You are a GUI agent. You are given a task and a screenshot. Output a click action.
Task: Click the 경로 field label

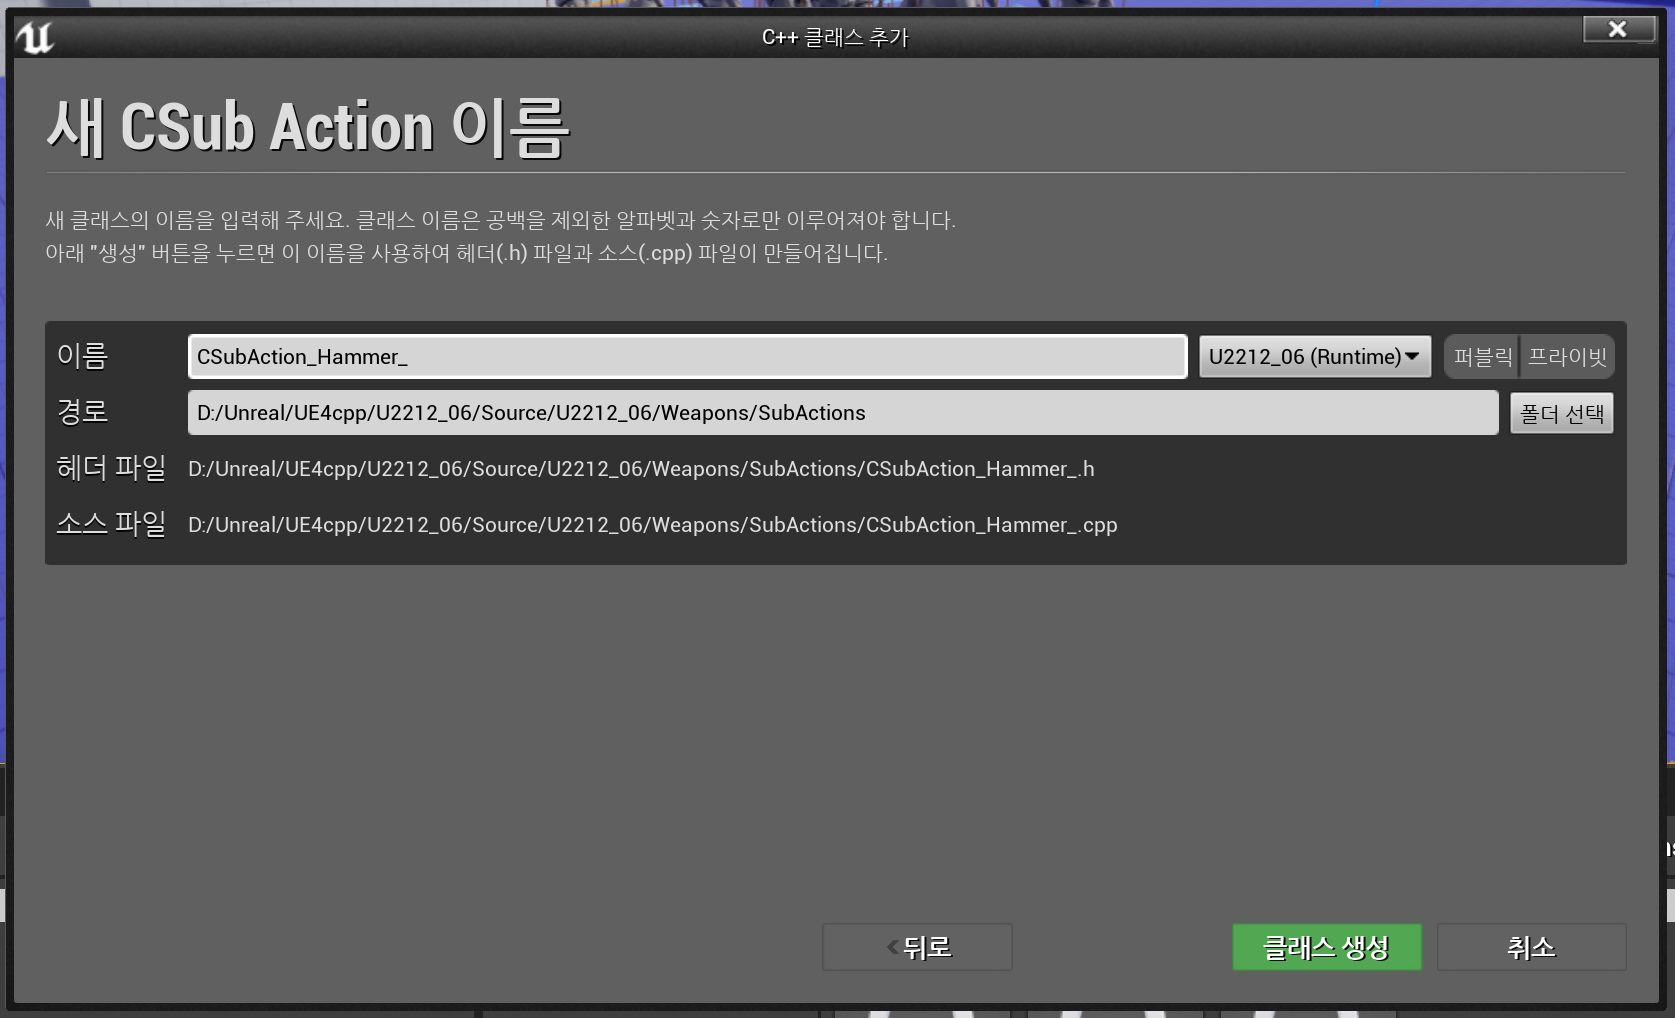coord(82,412)
